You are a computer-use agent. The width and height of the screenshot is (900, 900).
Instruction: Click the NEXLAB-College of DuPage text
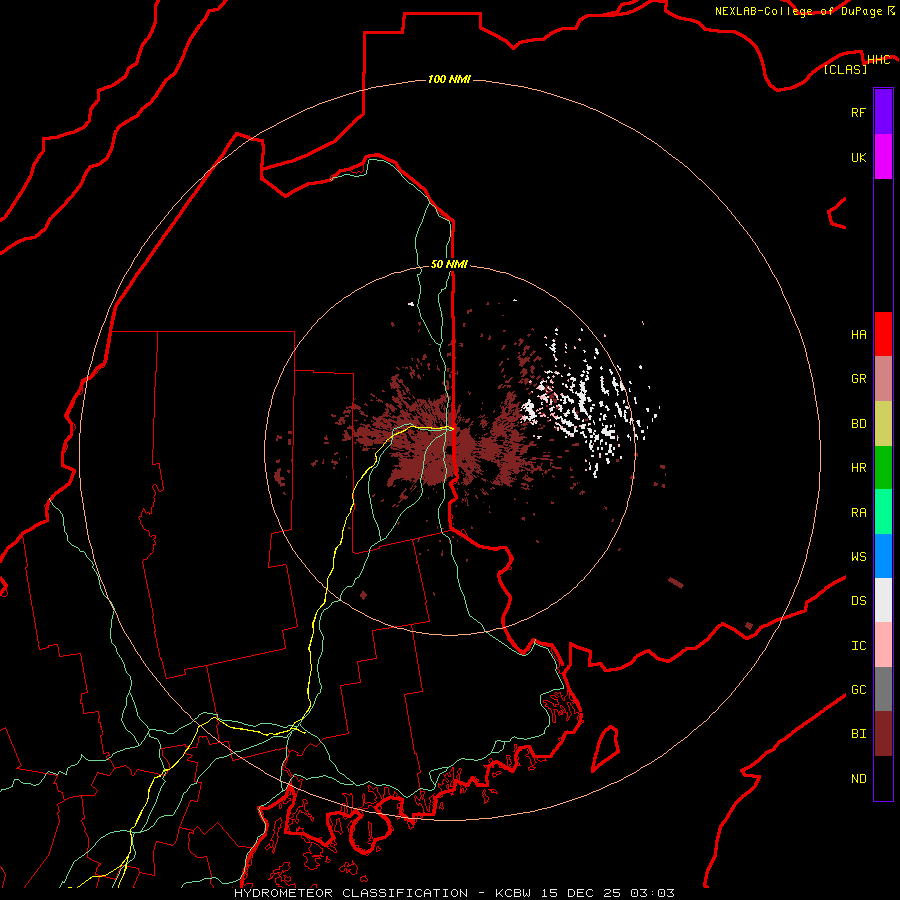pos(798,11)
